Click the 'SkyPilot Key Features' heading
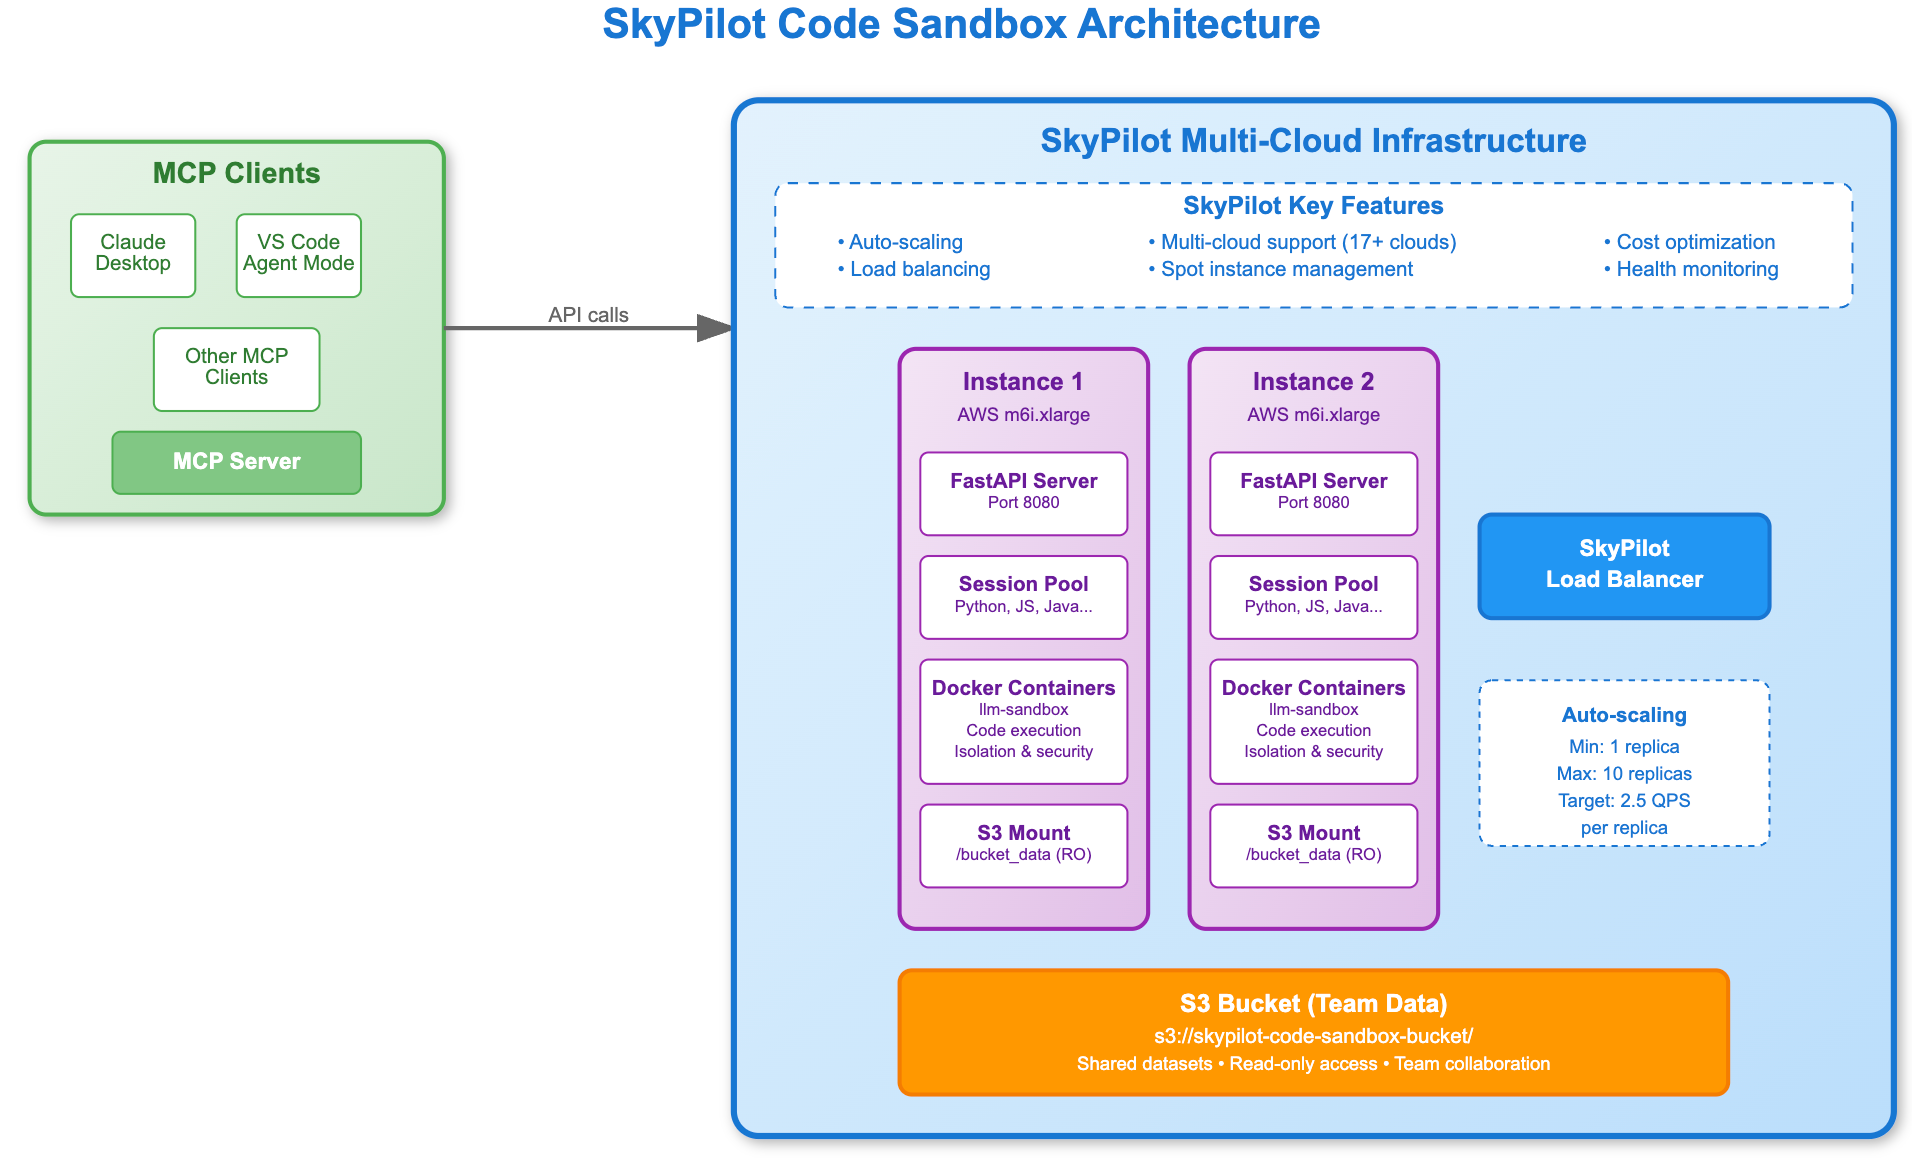Image resolution: width=1912 pixels, height=1162 pixels. 1313,206
